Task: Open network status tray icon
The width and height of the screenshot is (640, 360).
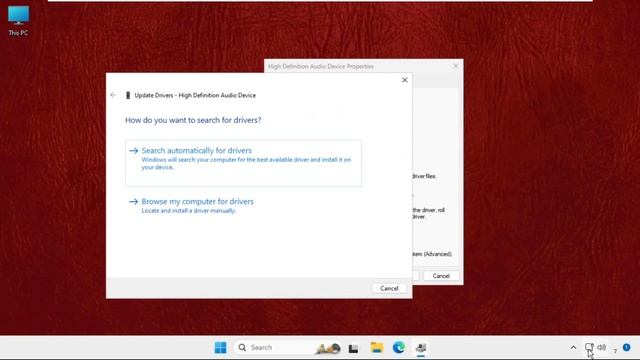Action: point(589,347)
